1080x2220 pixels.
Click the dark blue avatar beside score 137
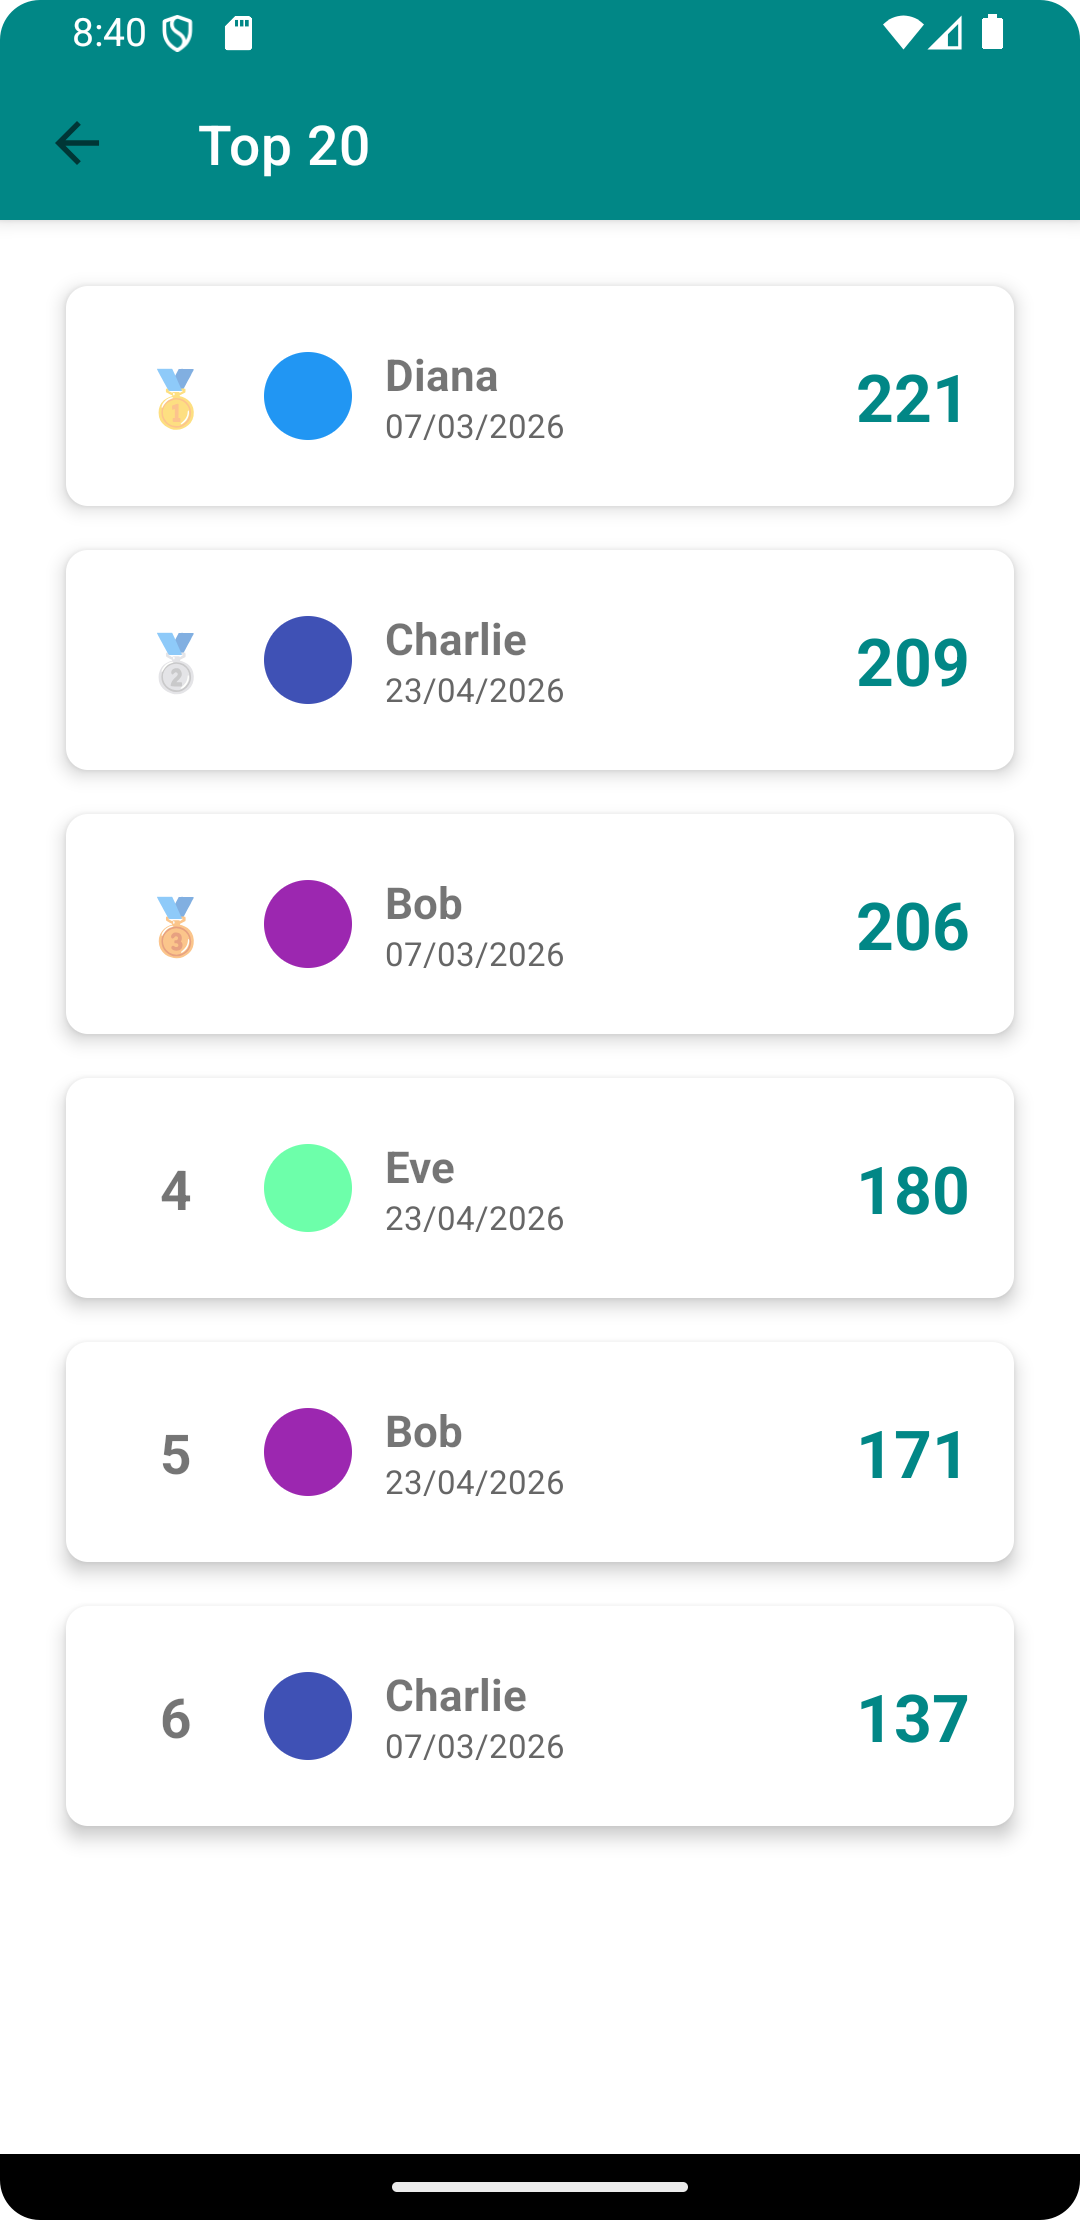(308, 1716)
